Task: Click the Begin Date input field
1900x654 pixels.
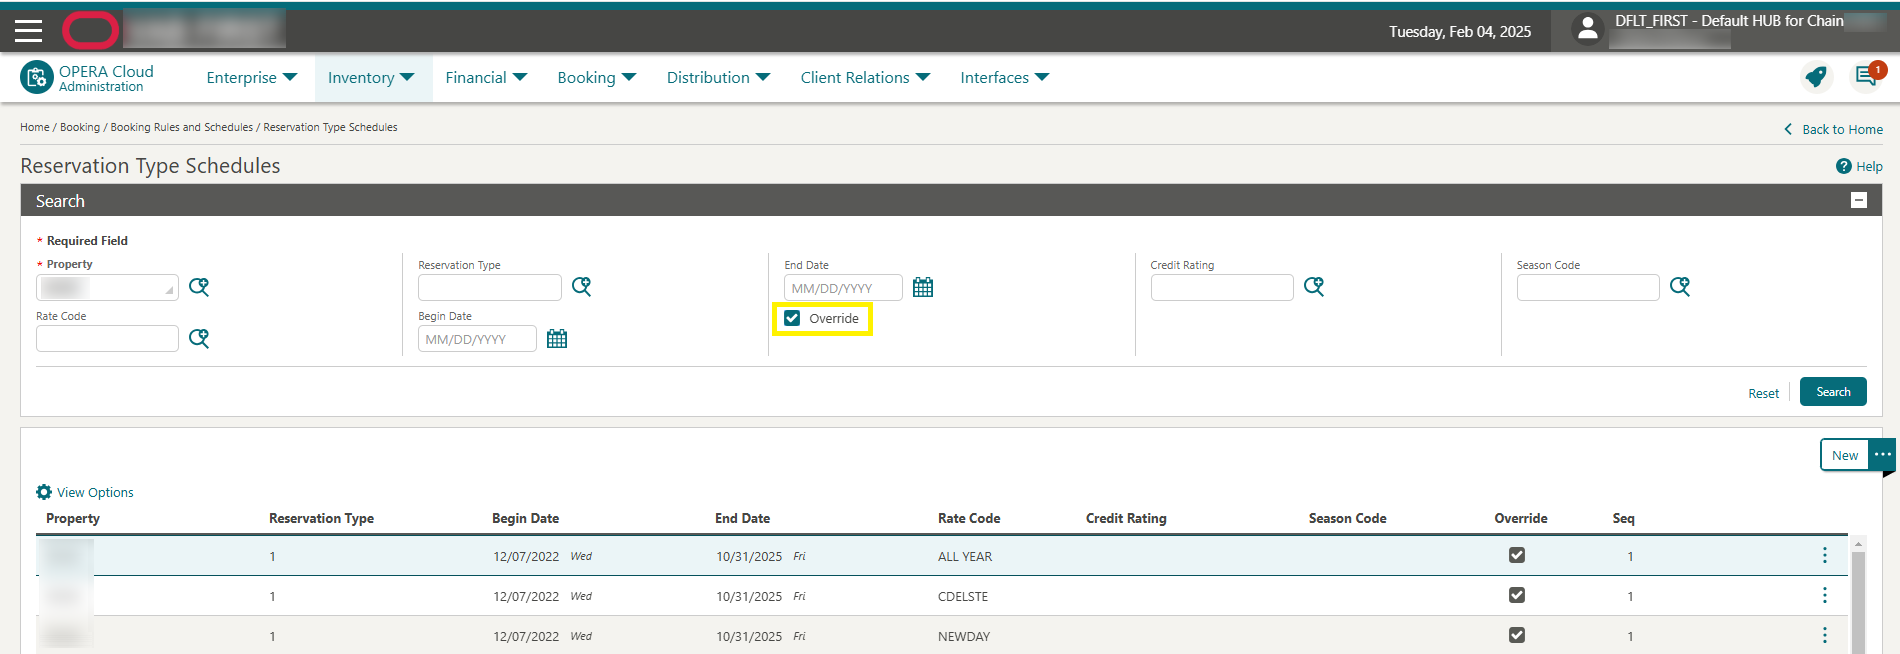Action: pyautogui.click(x=477, y=339)
